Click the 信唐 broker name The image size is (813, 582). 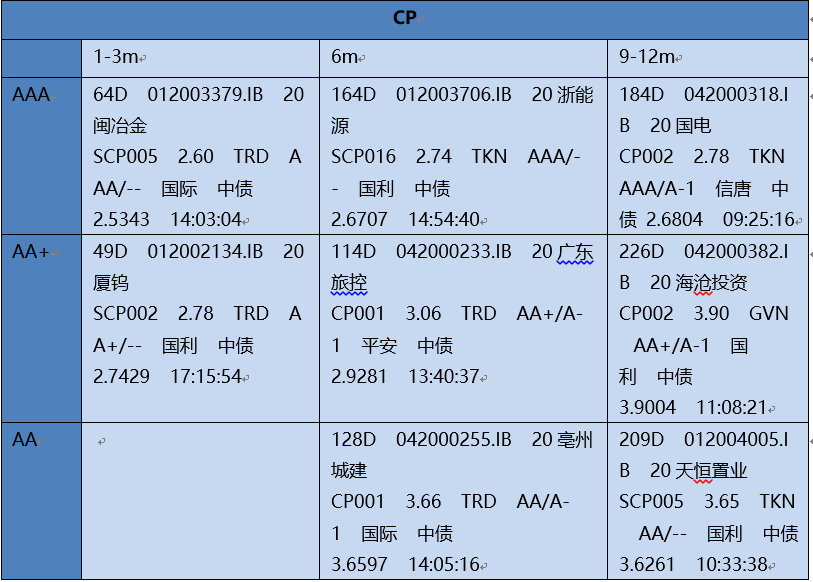(733, 188)
